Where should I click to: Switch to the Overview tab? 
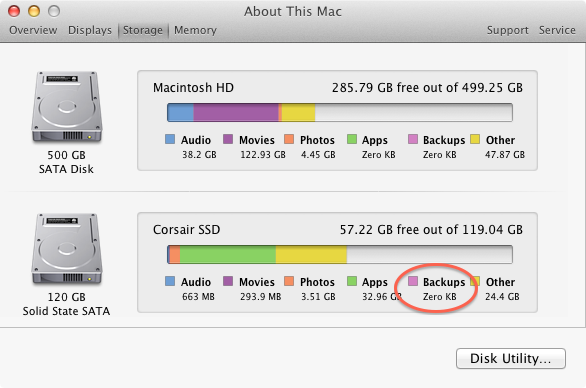[33, 30]
